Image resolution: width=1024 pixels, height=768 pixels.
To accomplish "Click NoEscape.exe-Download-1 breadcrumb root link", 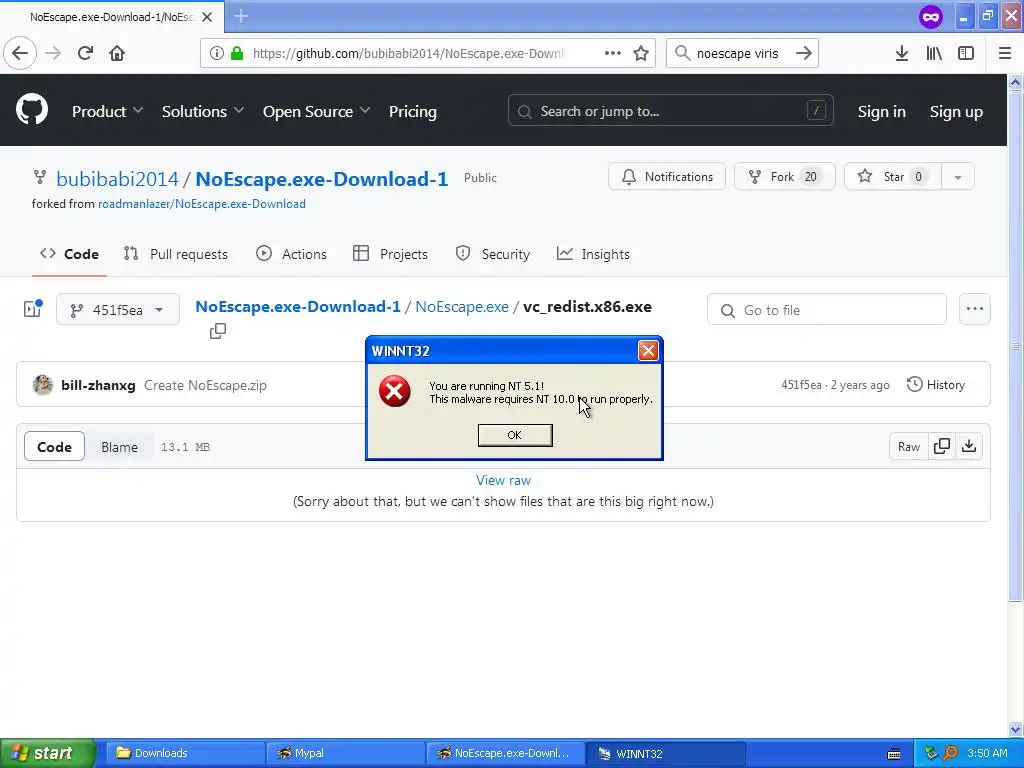I will click(x=298, y=306).
